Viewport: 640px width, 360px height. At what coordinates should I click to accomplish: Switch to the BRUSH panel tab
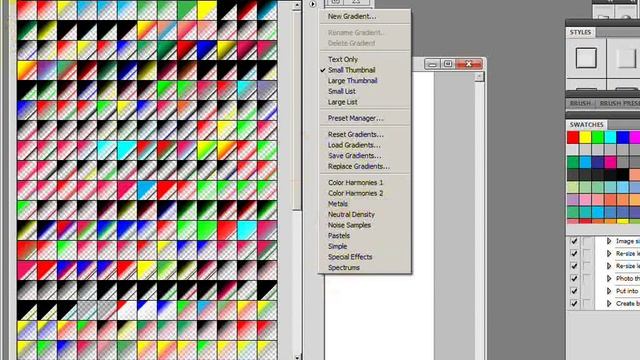[580, 103]
